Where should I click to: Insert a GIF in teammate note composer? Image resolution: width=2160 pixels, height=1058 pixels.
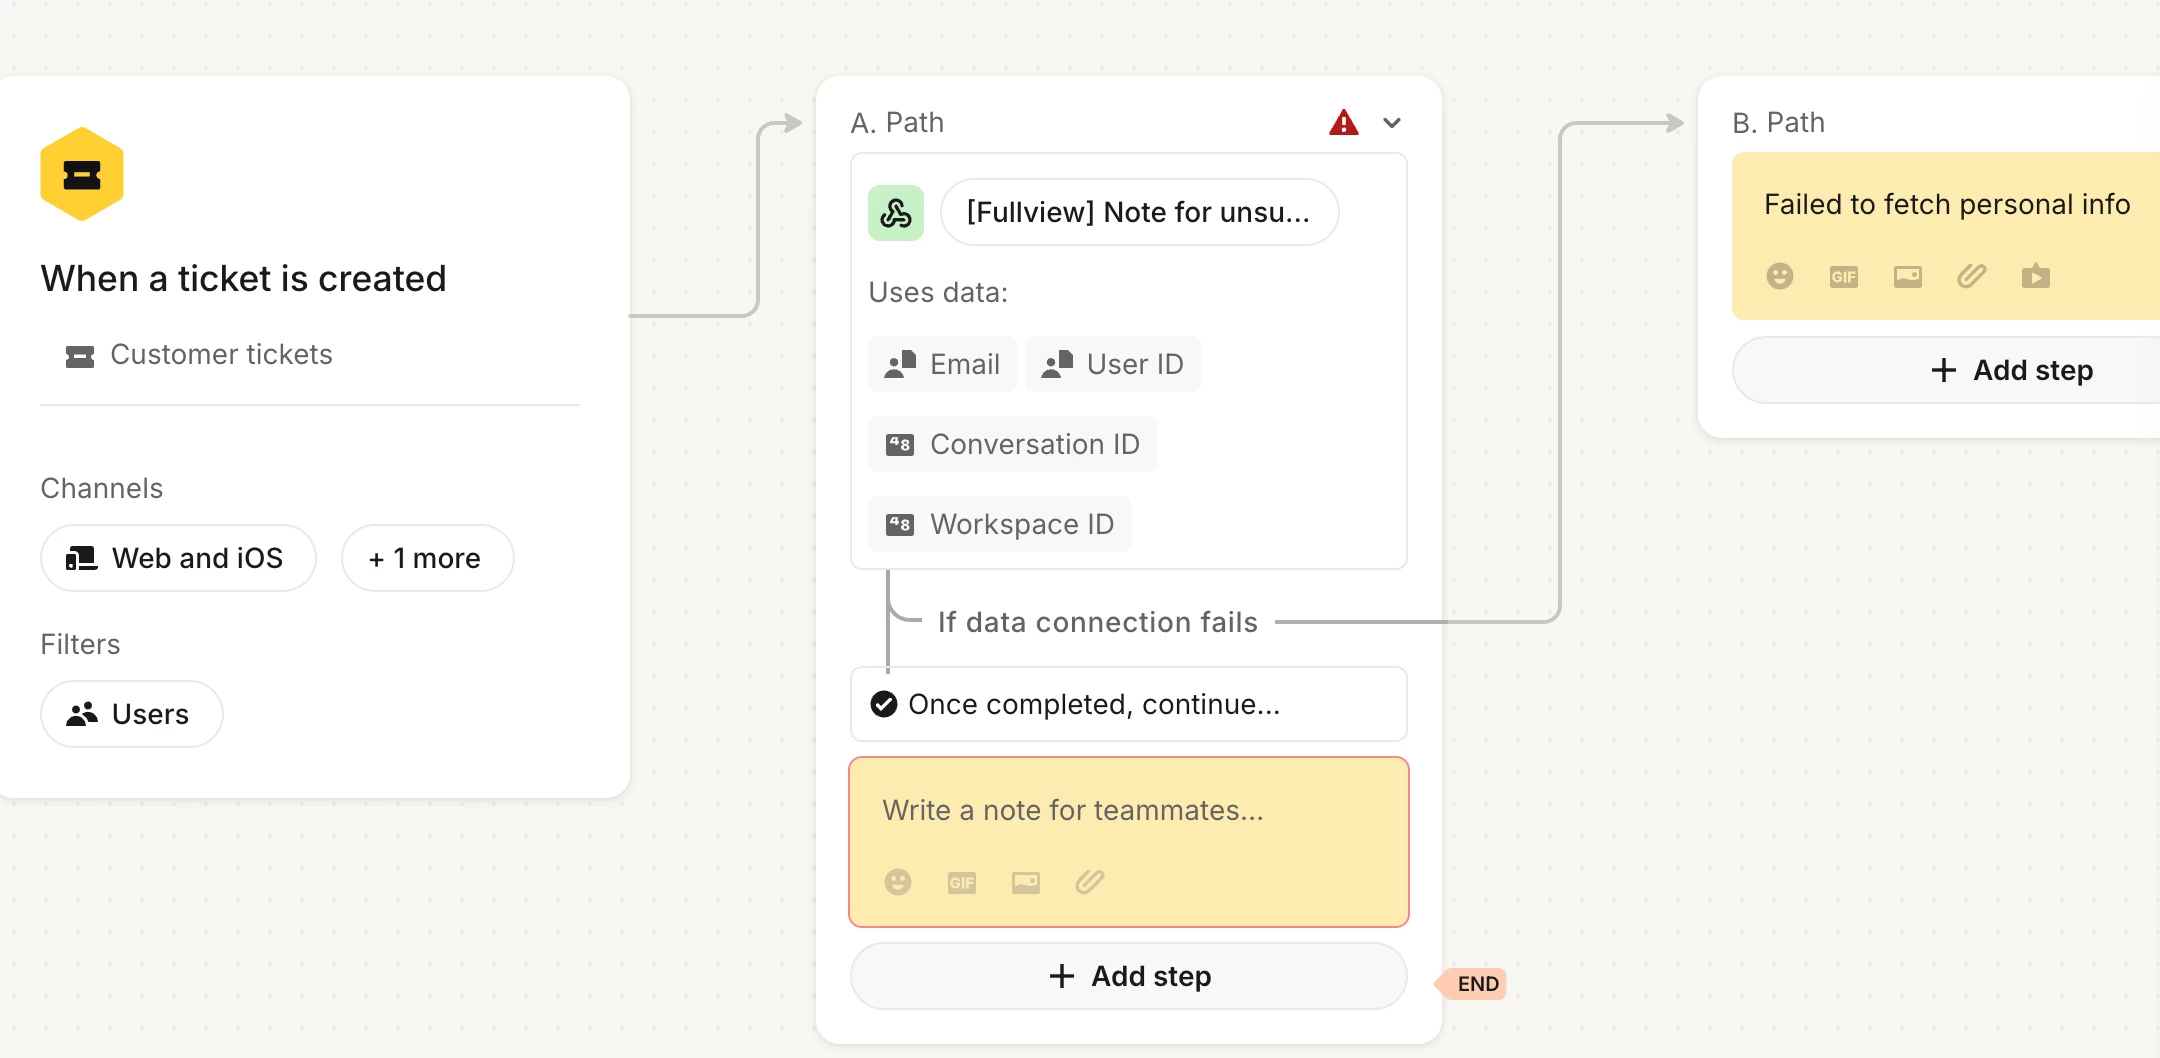[x=962, y=882]
